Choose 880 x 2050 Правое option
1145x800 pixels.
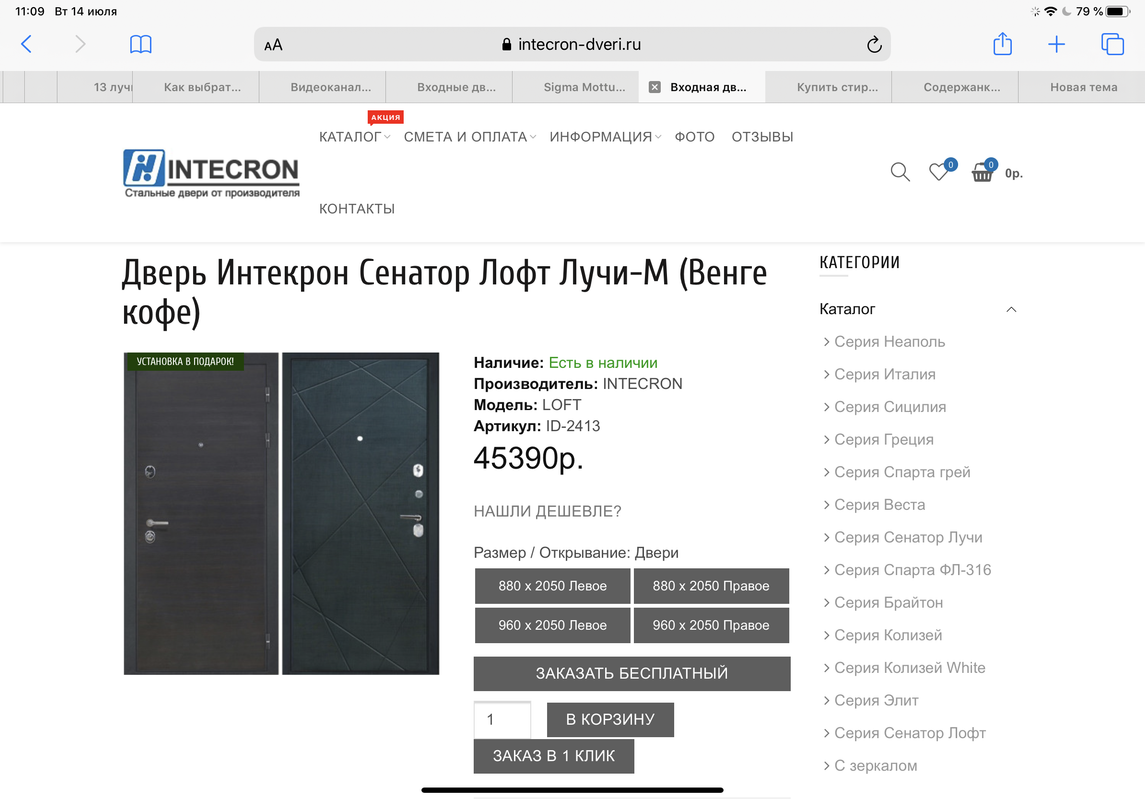(x=711, y=586)
